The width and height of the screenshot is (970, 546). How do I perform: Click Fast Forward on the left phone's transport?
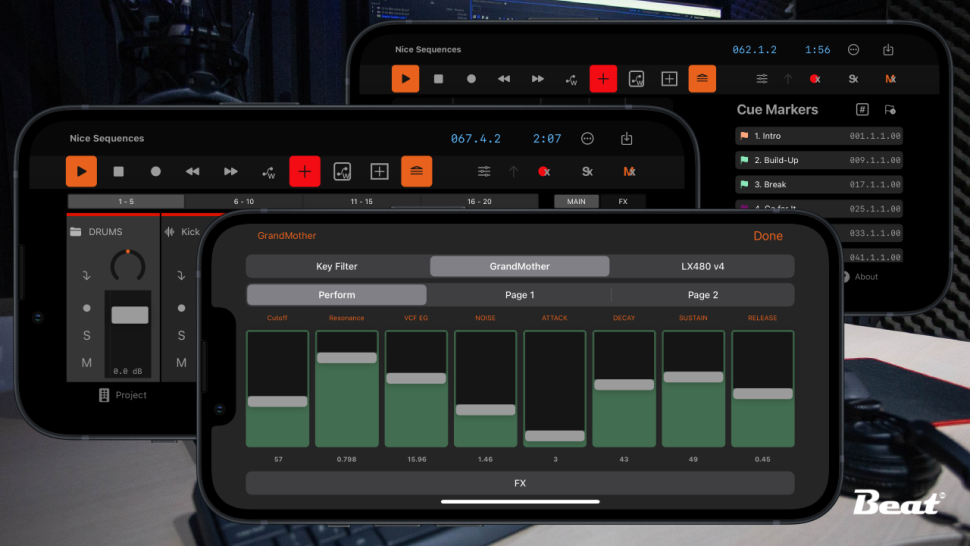pyautogui.click(x=231, y=172)
